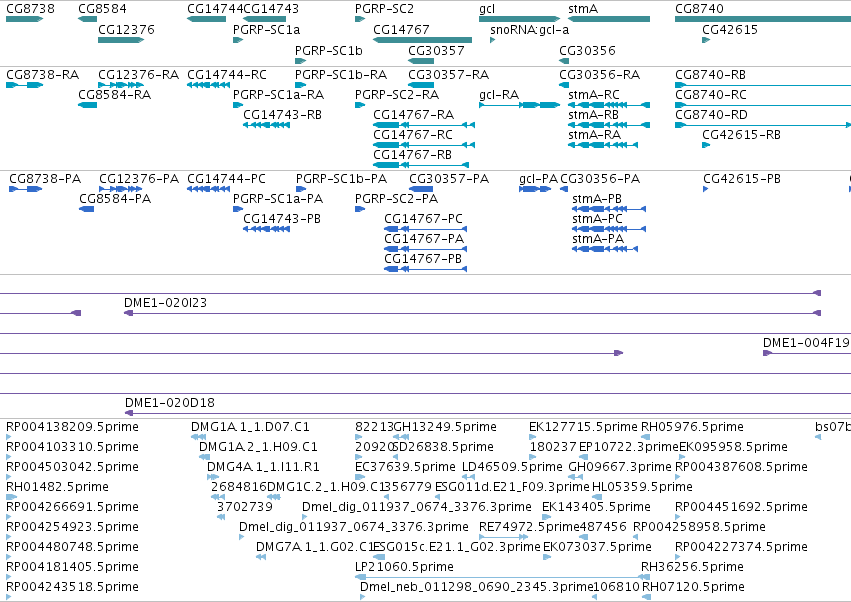Click the CG8584-RA transcript label
The height and width of the screenshot is (602, 851).
pyautogui.click(x=115, y=94)
